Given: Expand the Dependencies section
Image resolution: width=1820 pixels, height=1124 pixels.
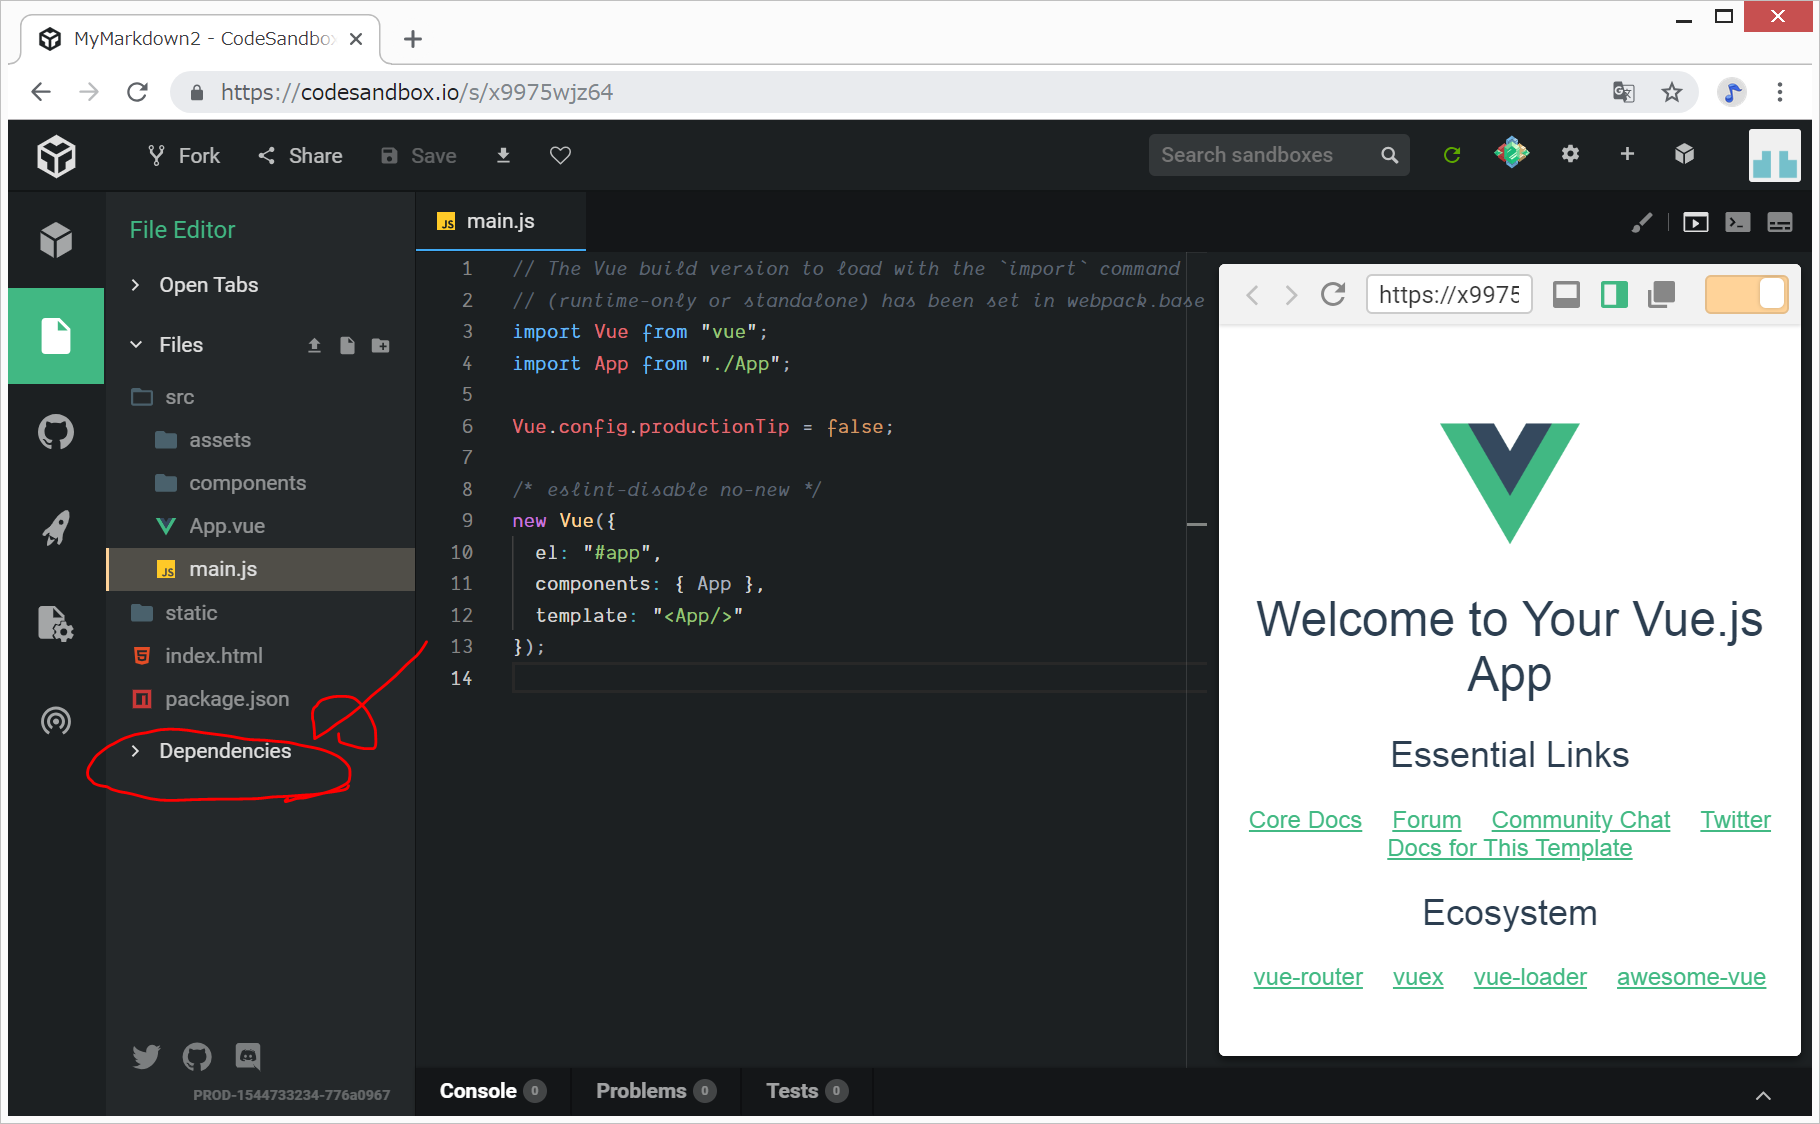Looking at the screenshot, I should [224, 751].
